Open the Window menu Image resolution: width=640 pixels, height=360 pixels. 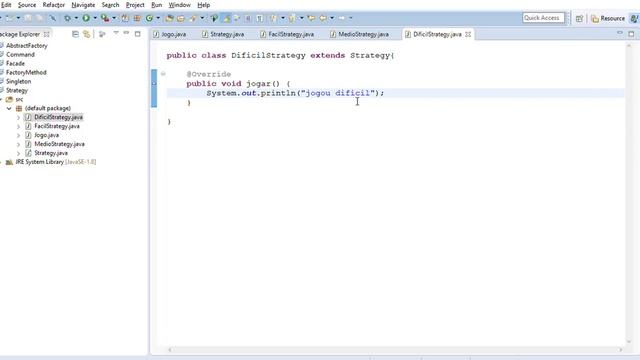[x=180, y=5]
